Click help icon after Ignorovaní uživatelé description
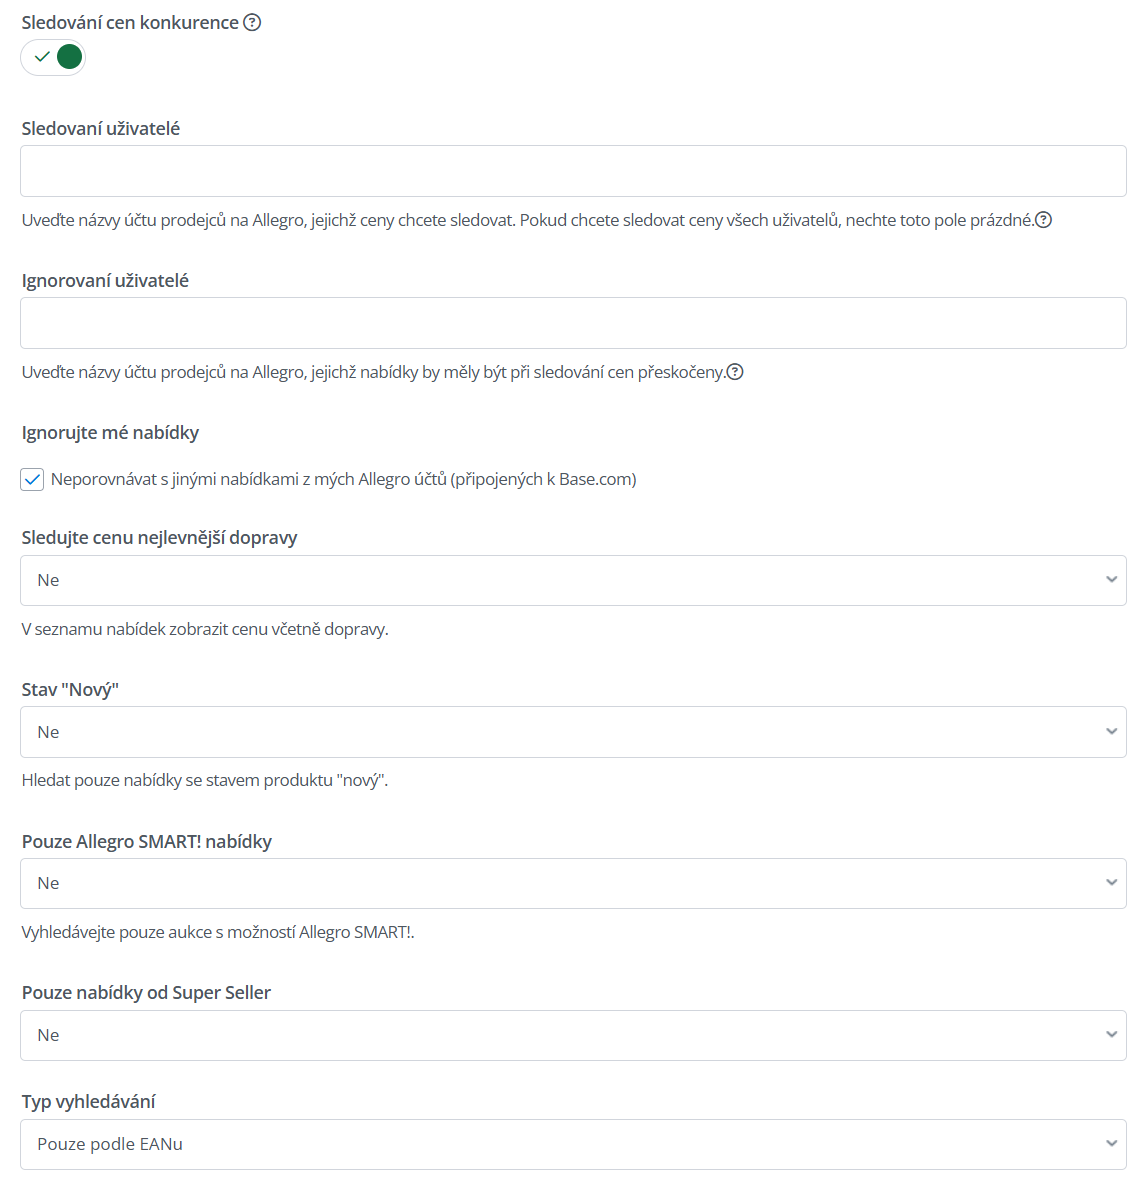Screen dimensions: 1142x1185 pyautogui.click(x=735, y=372)
